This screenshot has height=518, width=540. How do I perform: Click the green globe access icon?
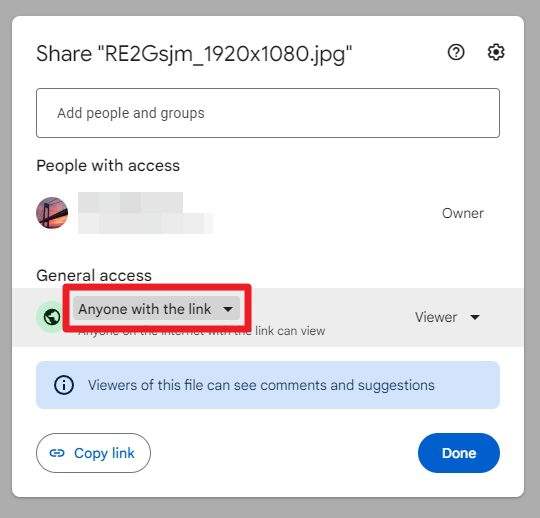point(52,317)
